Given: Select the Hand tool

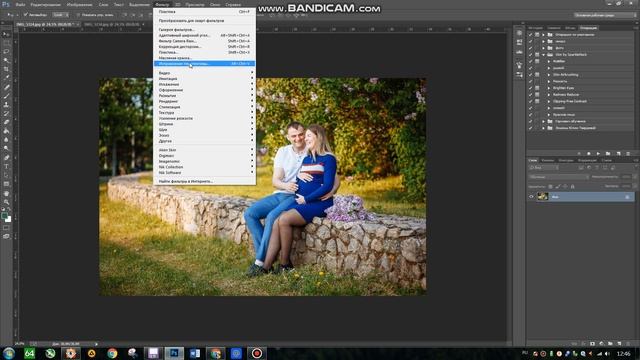Looking at the screenshot, I should pyautogui.click(x=6, y=193).
